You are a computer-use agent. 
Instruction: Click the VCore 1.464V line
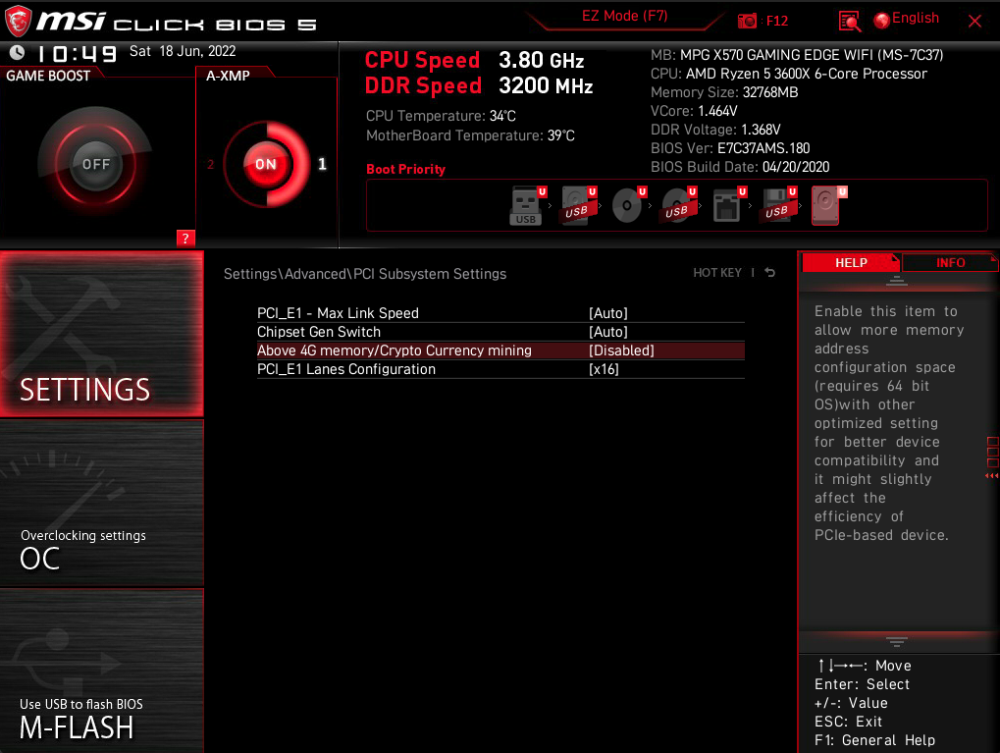pos(694,111)
